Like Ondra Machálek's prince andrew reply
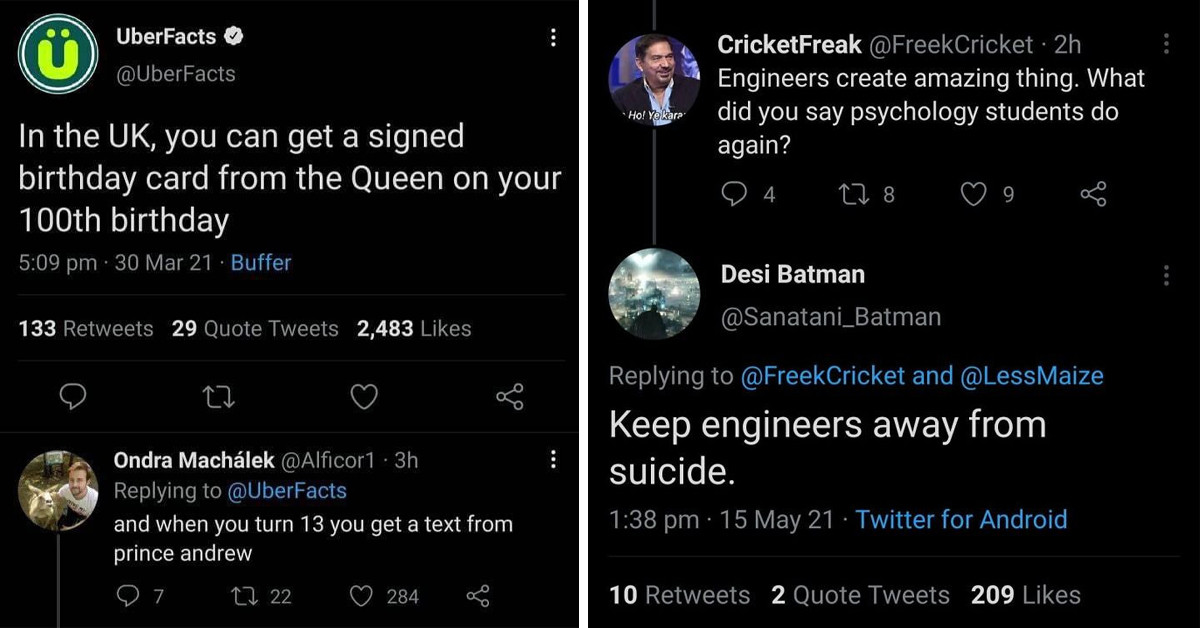The image size is (1200, 628). (361, 596)
